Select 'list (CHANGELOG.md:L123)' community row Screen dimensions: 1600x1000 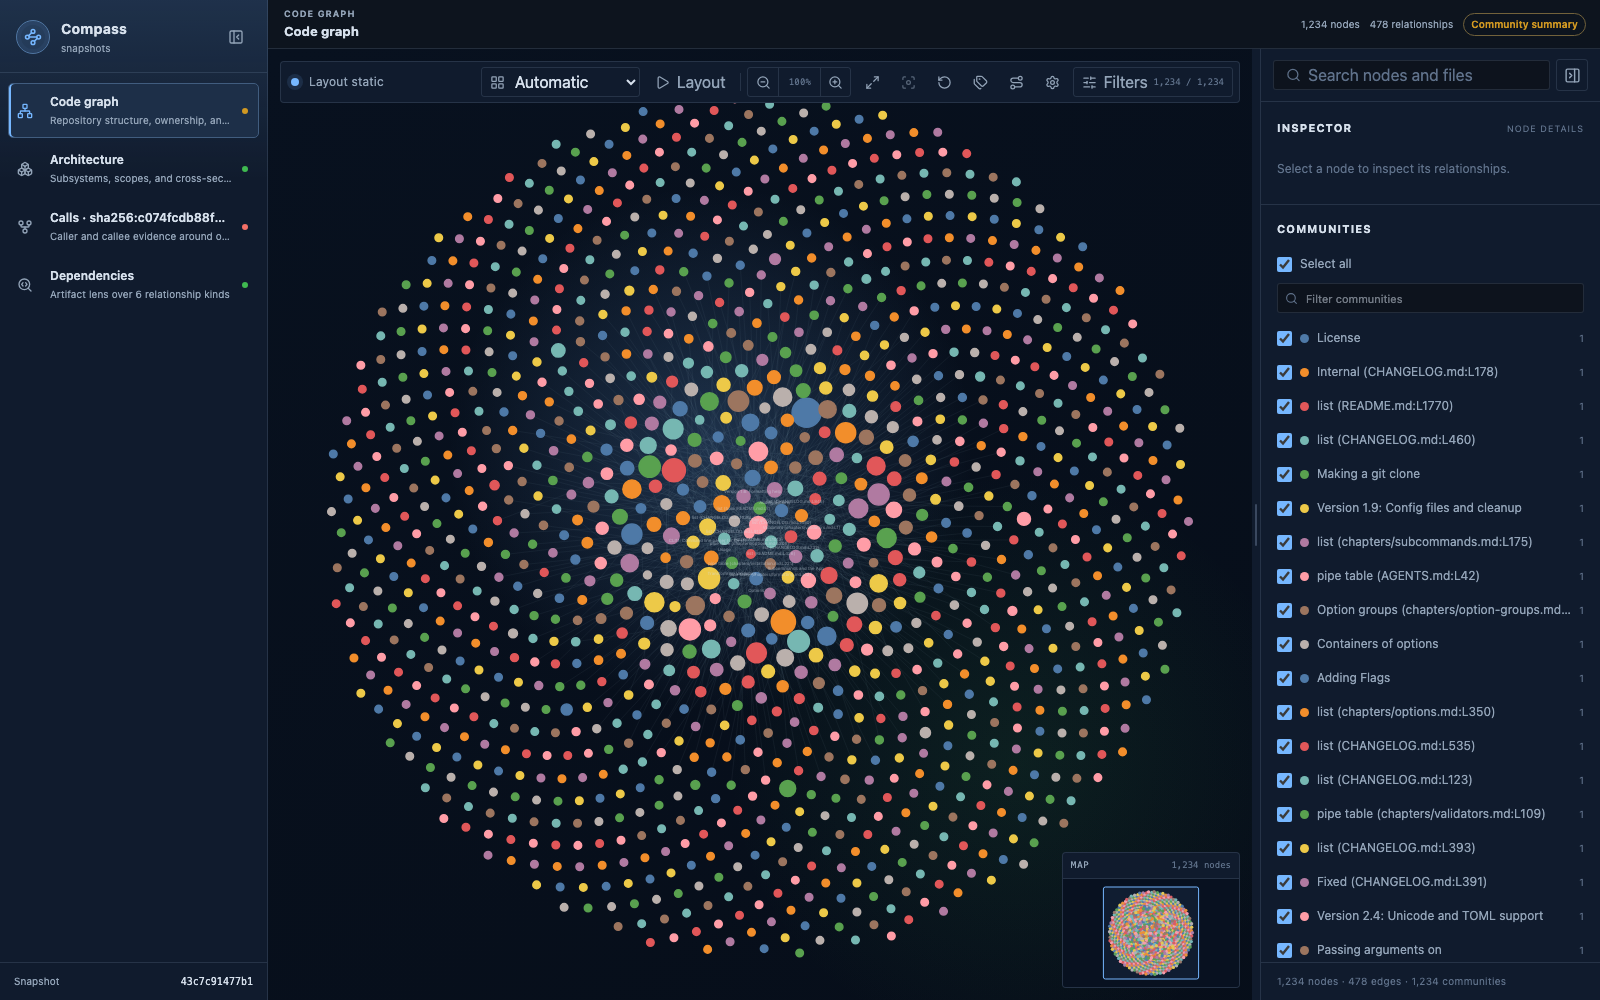1430,780
